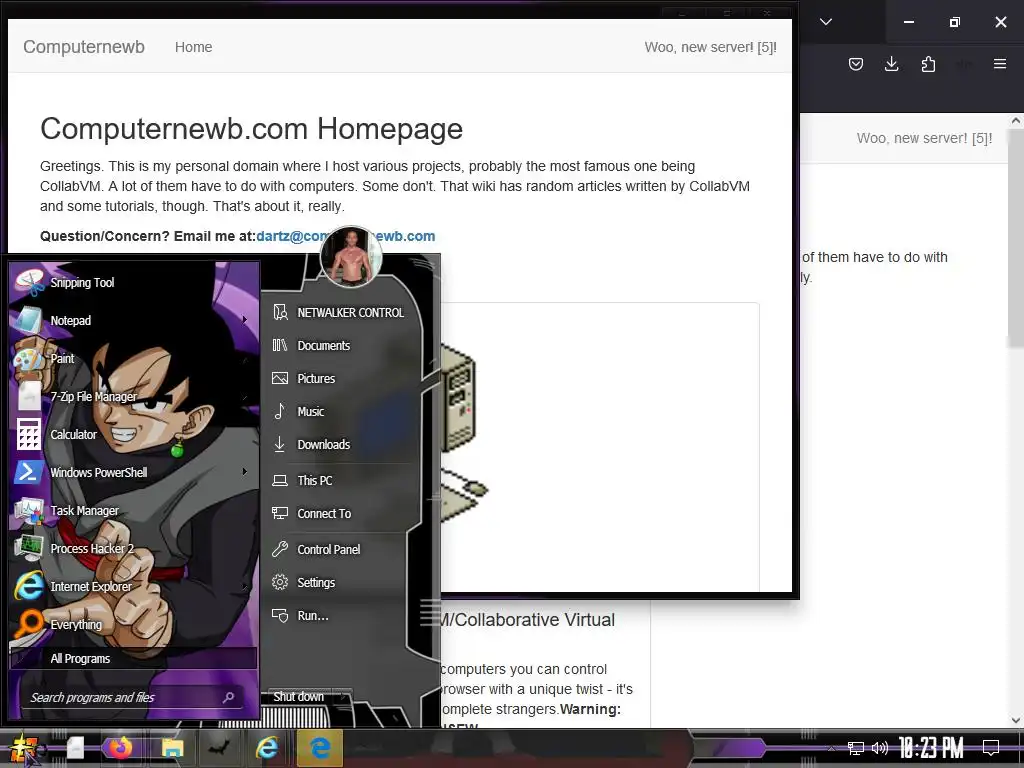Click the blank document taskbar icon

[75, 748]
